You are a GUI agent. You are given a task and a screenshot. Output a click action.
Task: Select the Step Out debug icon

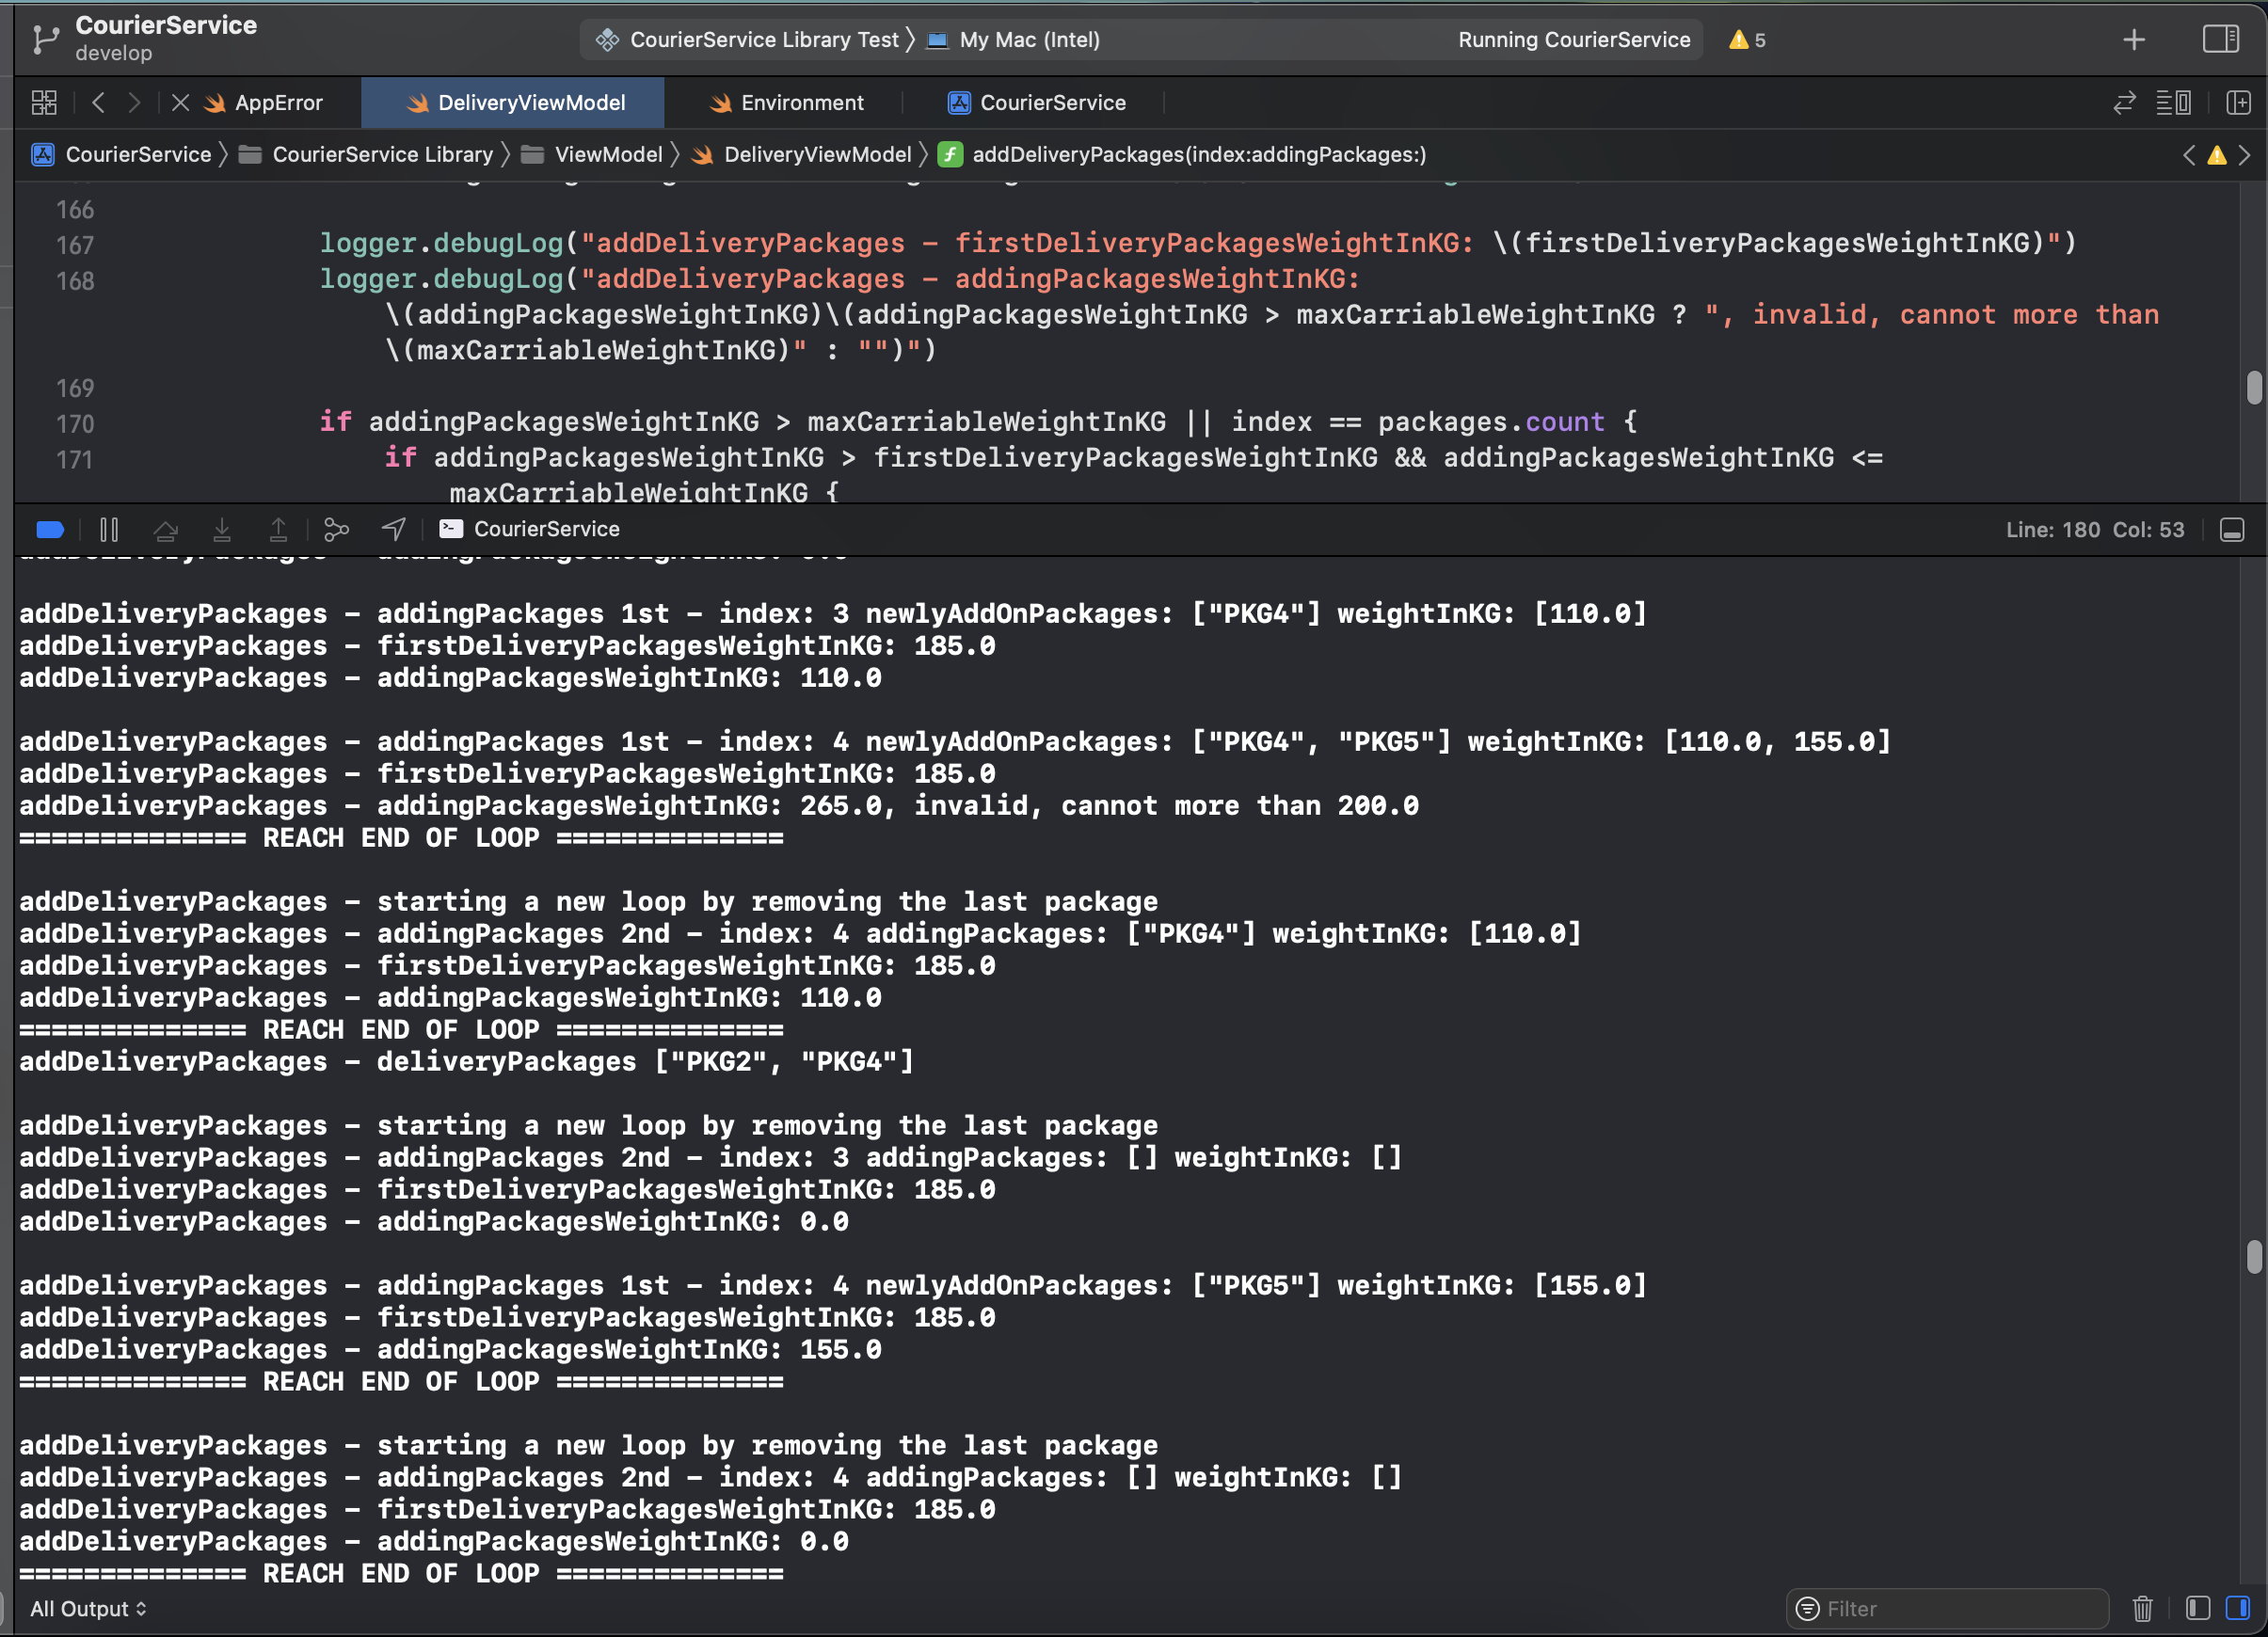click(x=279, y=529)
